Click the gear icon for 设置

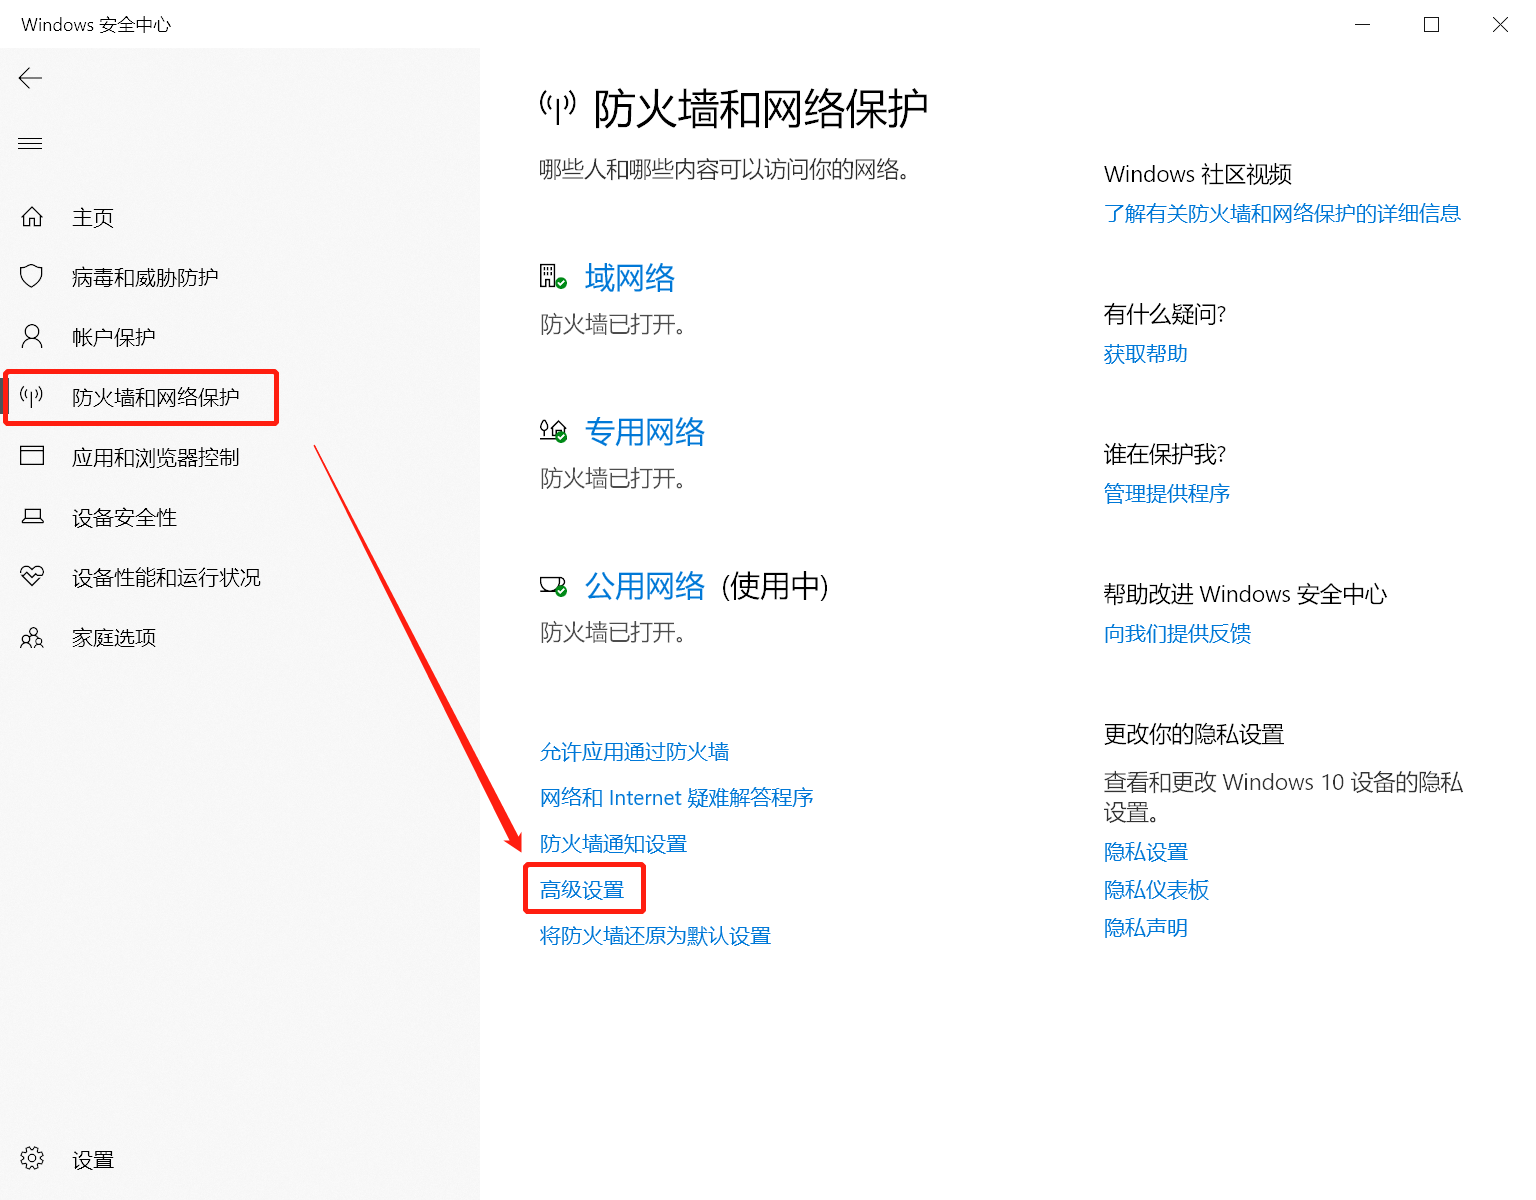(x=32, y=1159)
